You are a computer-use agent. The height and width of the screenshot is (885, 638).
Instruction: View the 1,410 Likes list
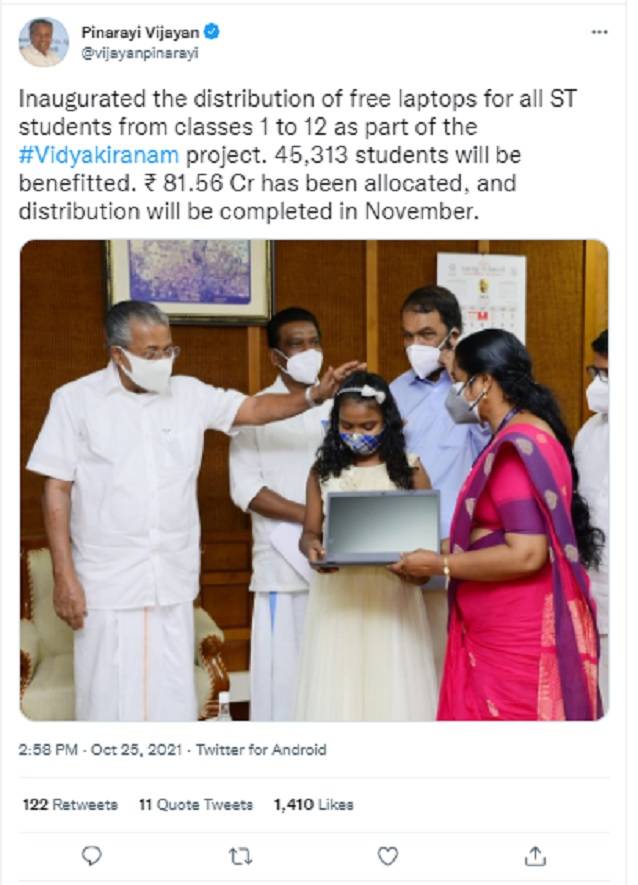[314, 804]
